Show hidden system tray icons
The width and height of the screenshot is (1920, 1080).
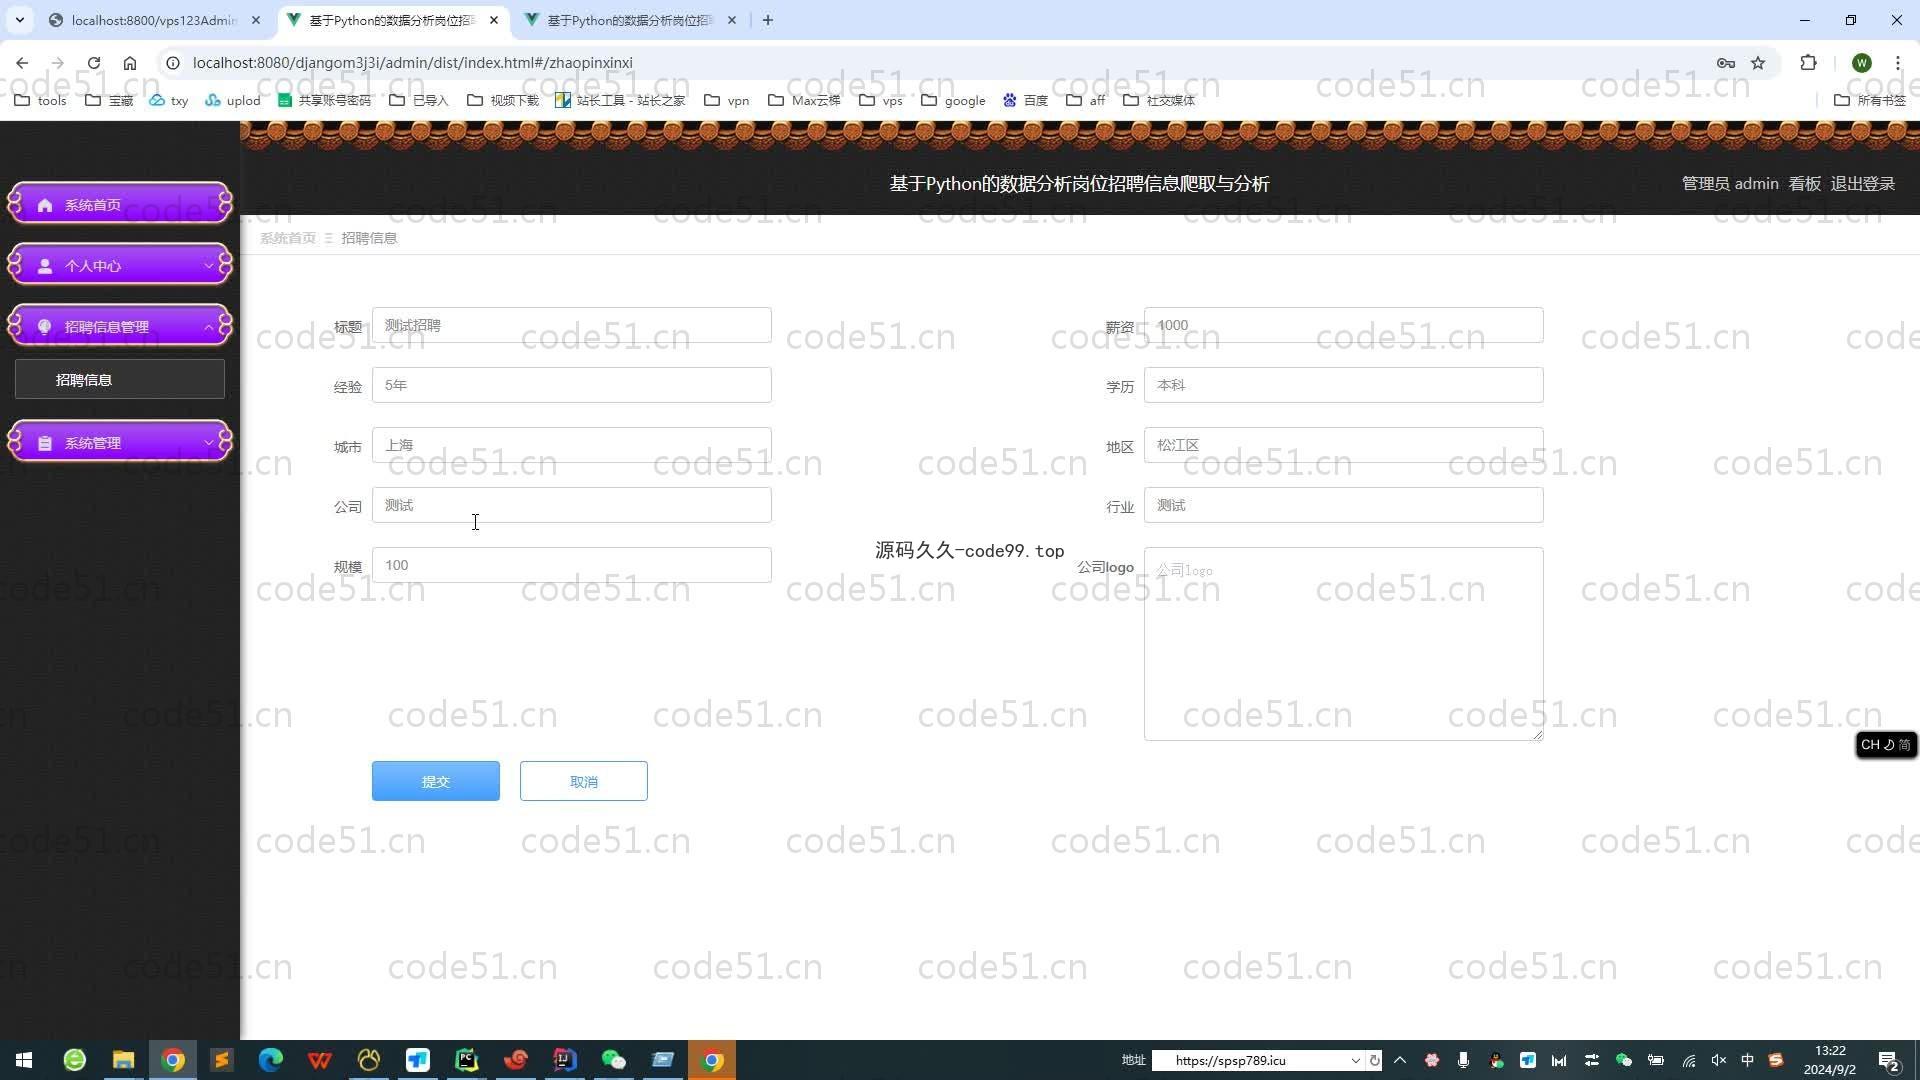[1400, 1060]
